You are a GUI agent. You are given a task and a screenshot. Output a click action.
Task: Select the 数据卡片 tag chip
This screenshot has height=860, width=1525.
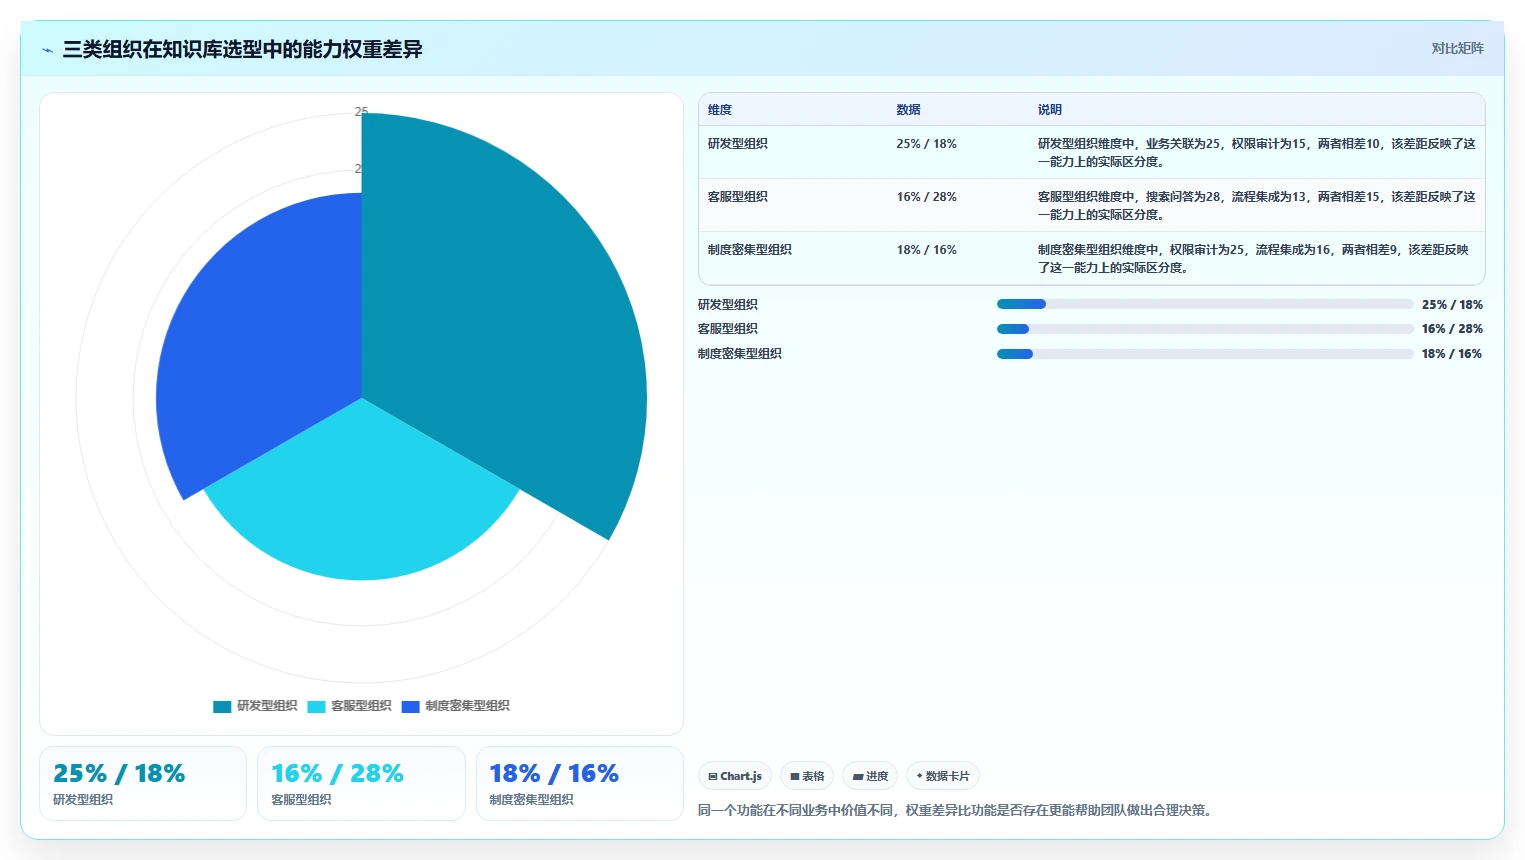coord(943,776)
